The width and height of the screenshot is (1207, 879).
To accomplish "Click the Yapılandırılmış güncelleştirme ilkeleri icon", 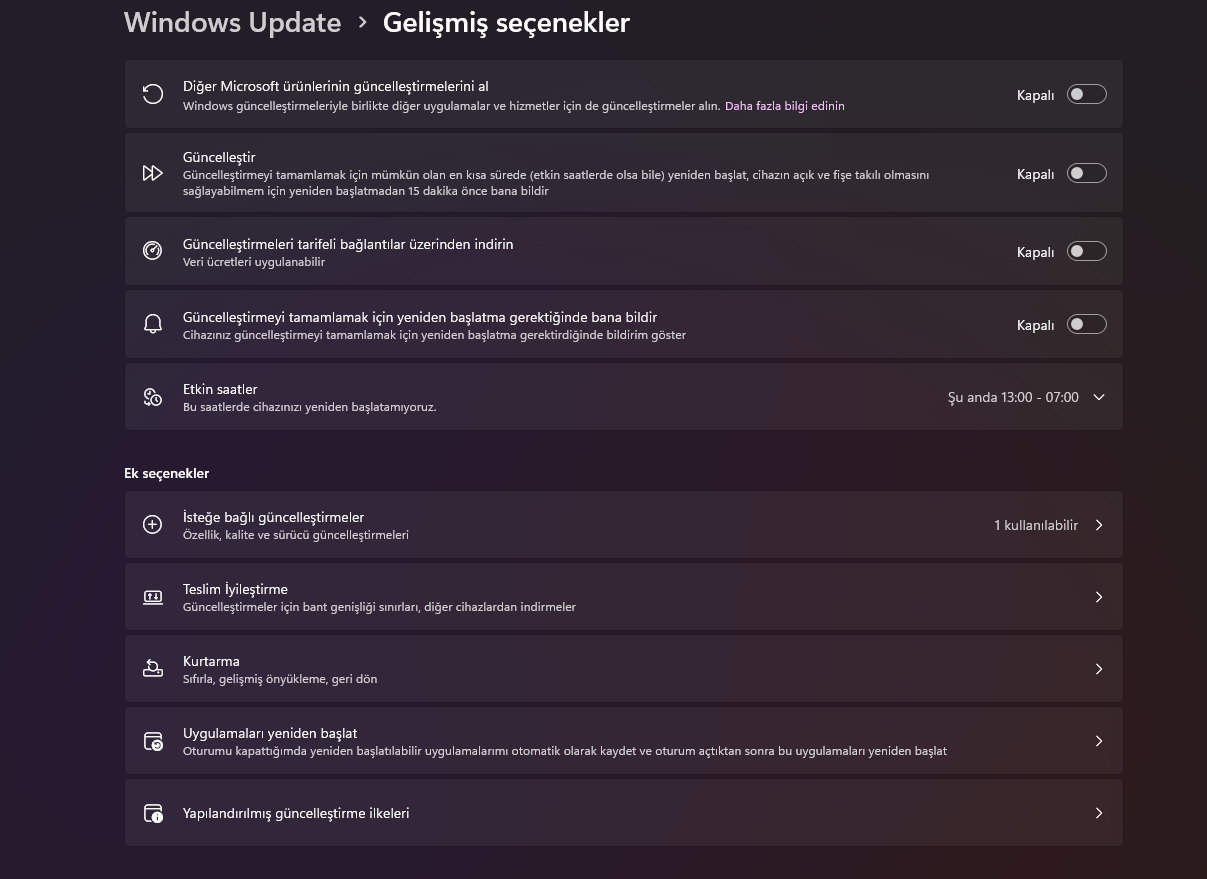I will coord(152,813).
